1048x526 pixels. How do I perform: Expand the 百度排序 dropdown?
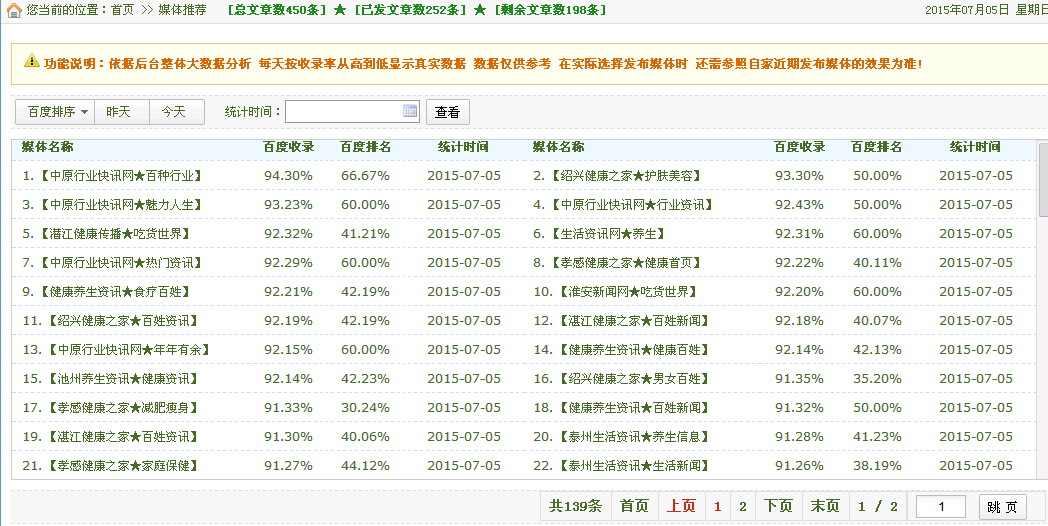click(55, 112)
